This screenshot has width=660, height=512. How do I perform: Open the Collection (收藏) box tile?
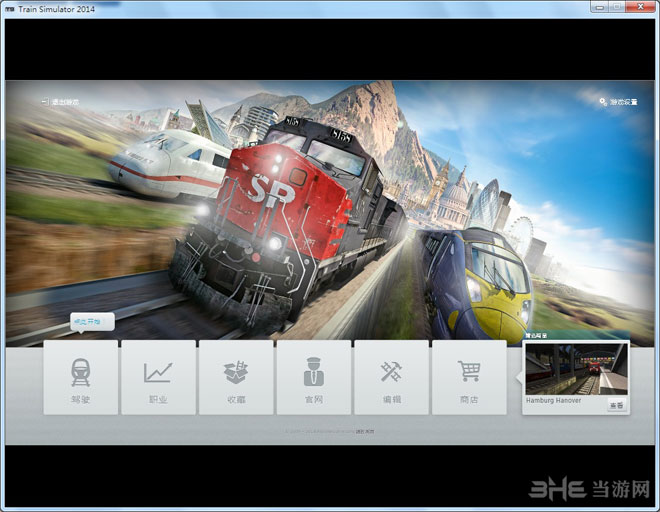click(236, 378)
